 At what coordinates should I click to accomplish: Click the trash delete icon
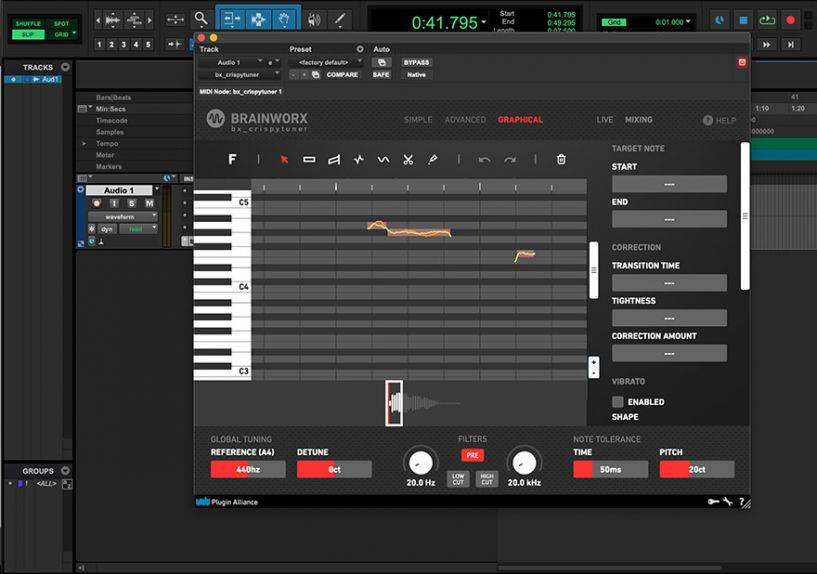[561, 159]
